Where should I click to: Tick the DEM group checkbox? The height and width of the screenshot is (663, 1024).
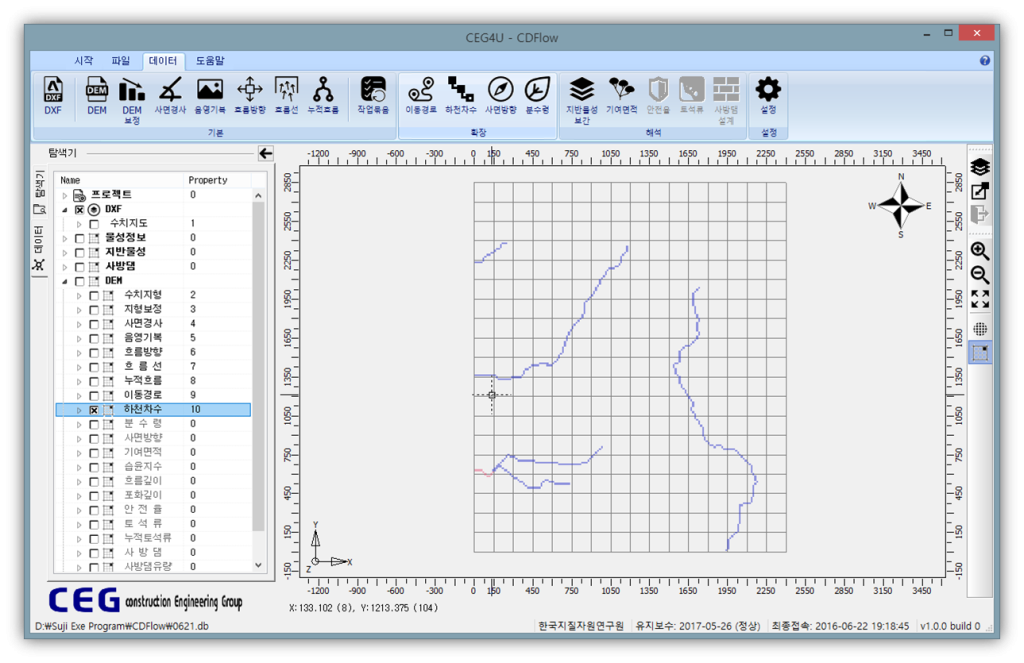tap(80, 282)
